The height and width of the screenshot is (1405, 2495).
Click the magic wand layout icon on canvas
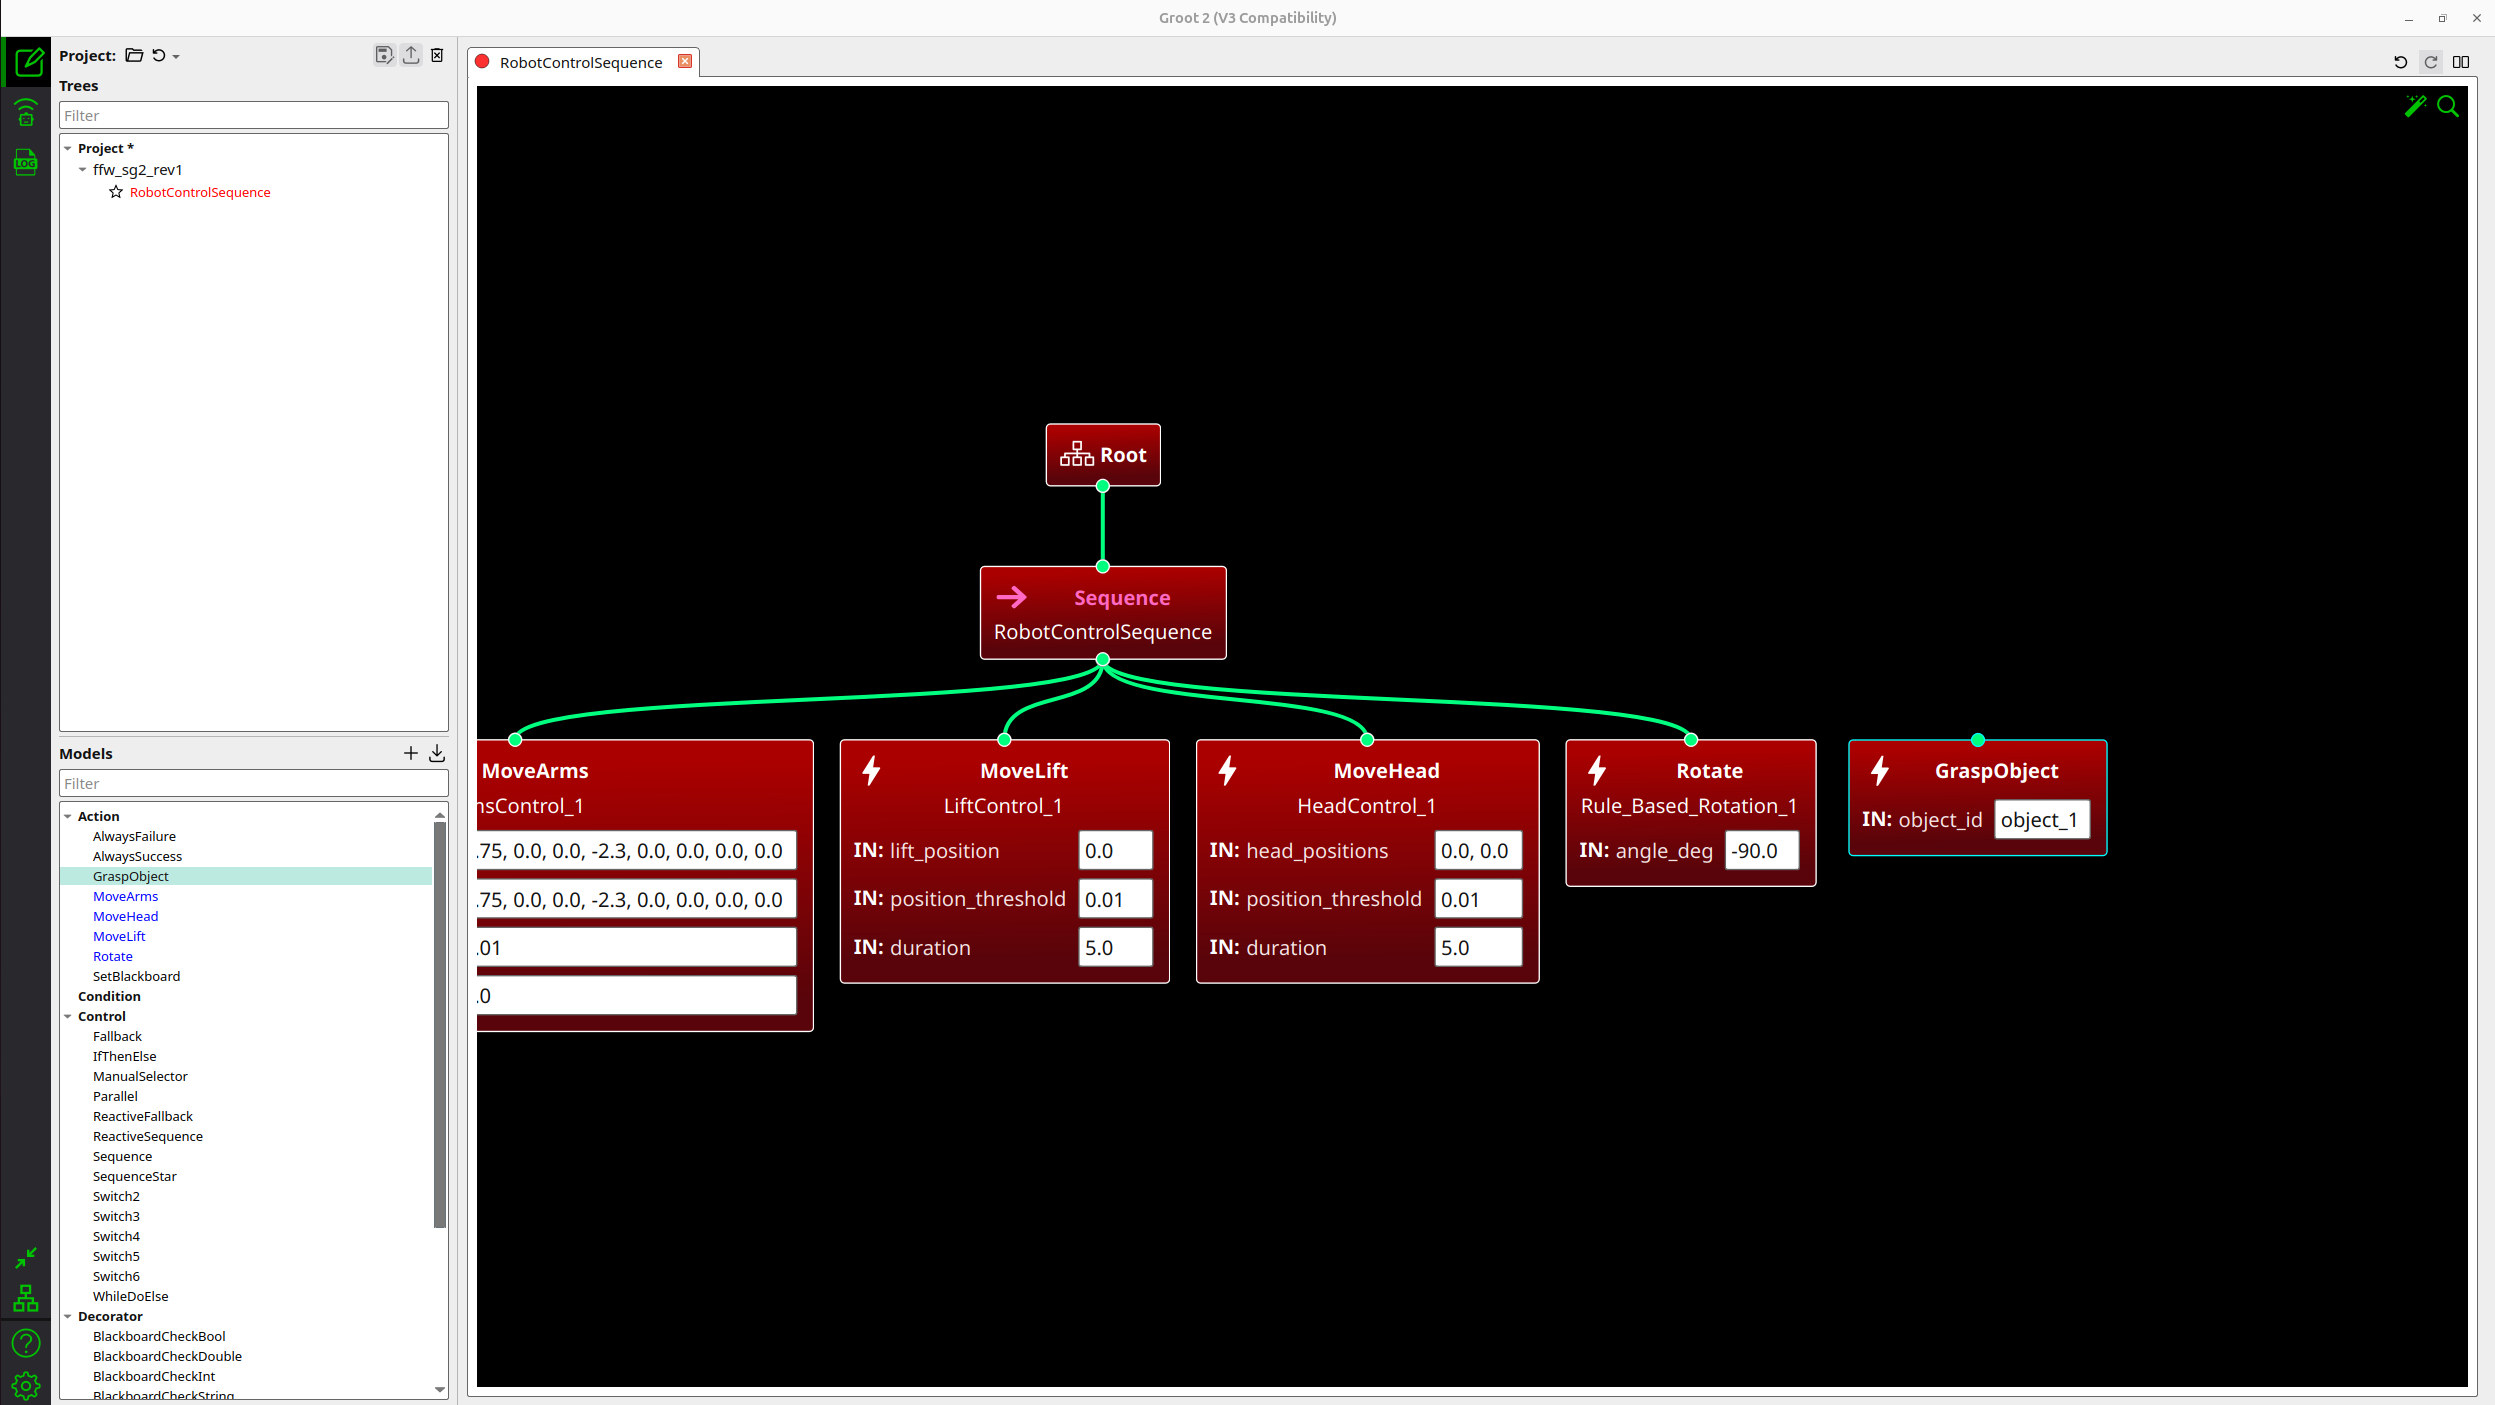point(2414,106)
